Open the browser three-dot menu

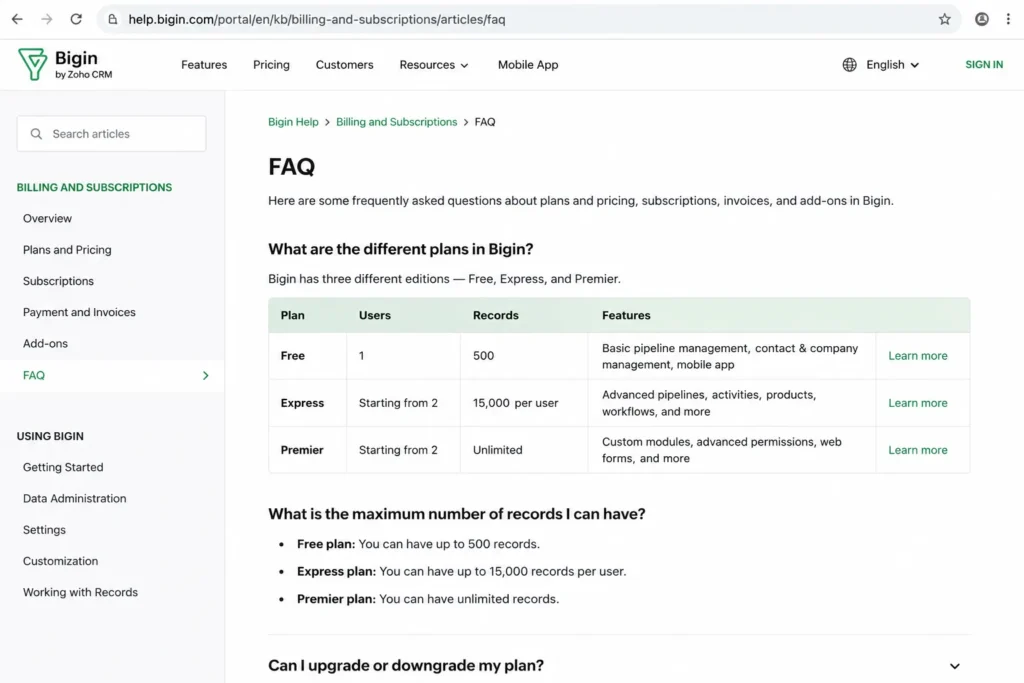(x=1008, y=19)
